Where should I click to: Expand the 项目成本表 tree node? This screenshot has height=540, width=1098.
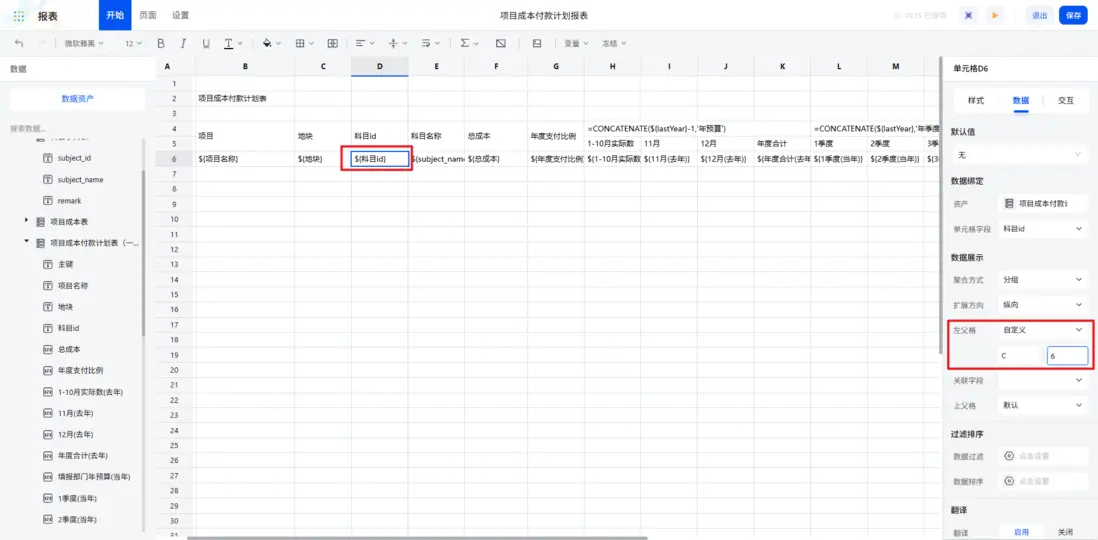[27, 221]
